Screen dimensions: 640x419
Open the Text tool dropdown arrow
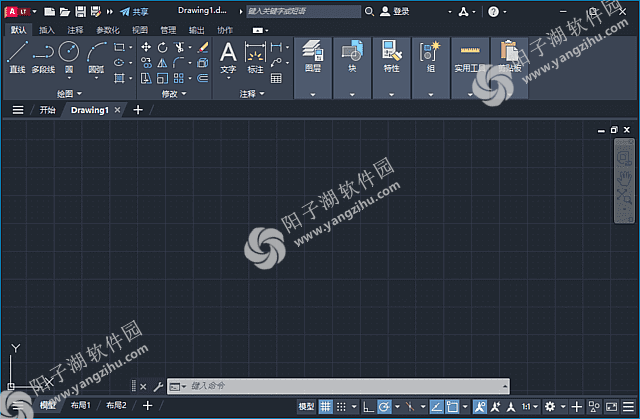coord(228,78)
